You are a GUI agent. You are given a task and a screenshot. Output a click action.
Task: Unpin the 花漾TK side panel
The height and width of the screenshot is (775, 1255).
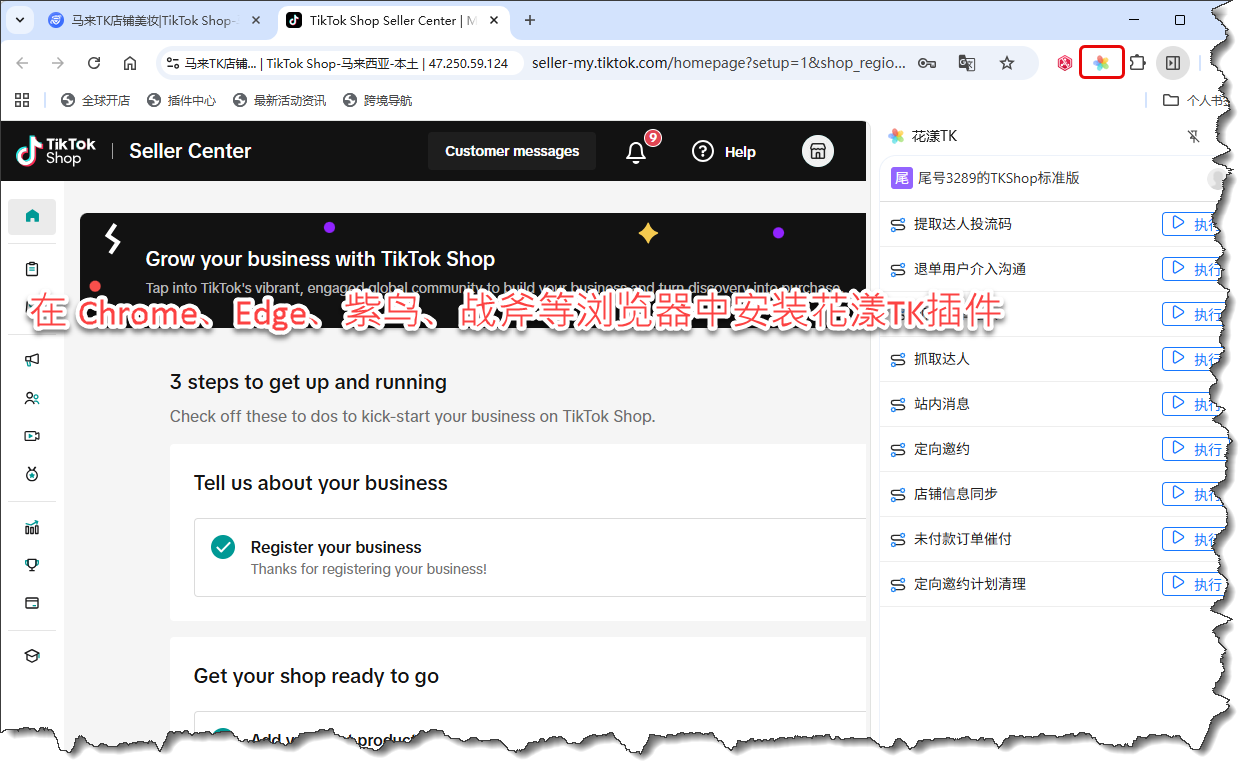(x=1193, y=136)
